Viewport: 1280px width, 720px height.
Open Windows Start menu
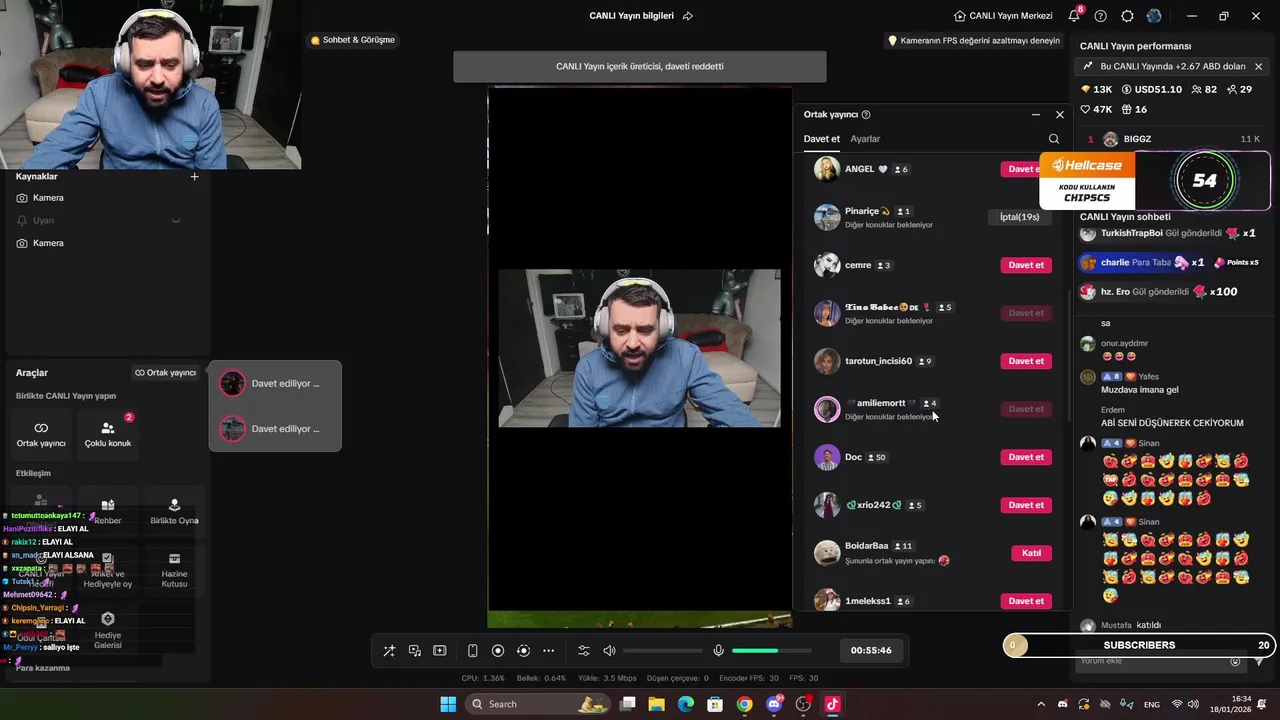tap(448, 704)
